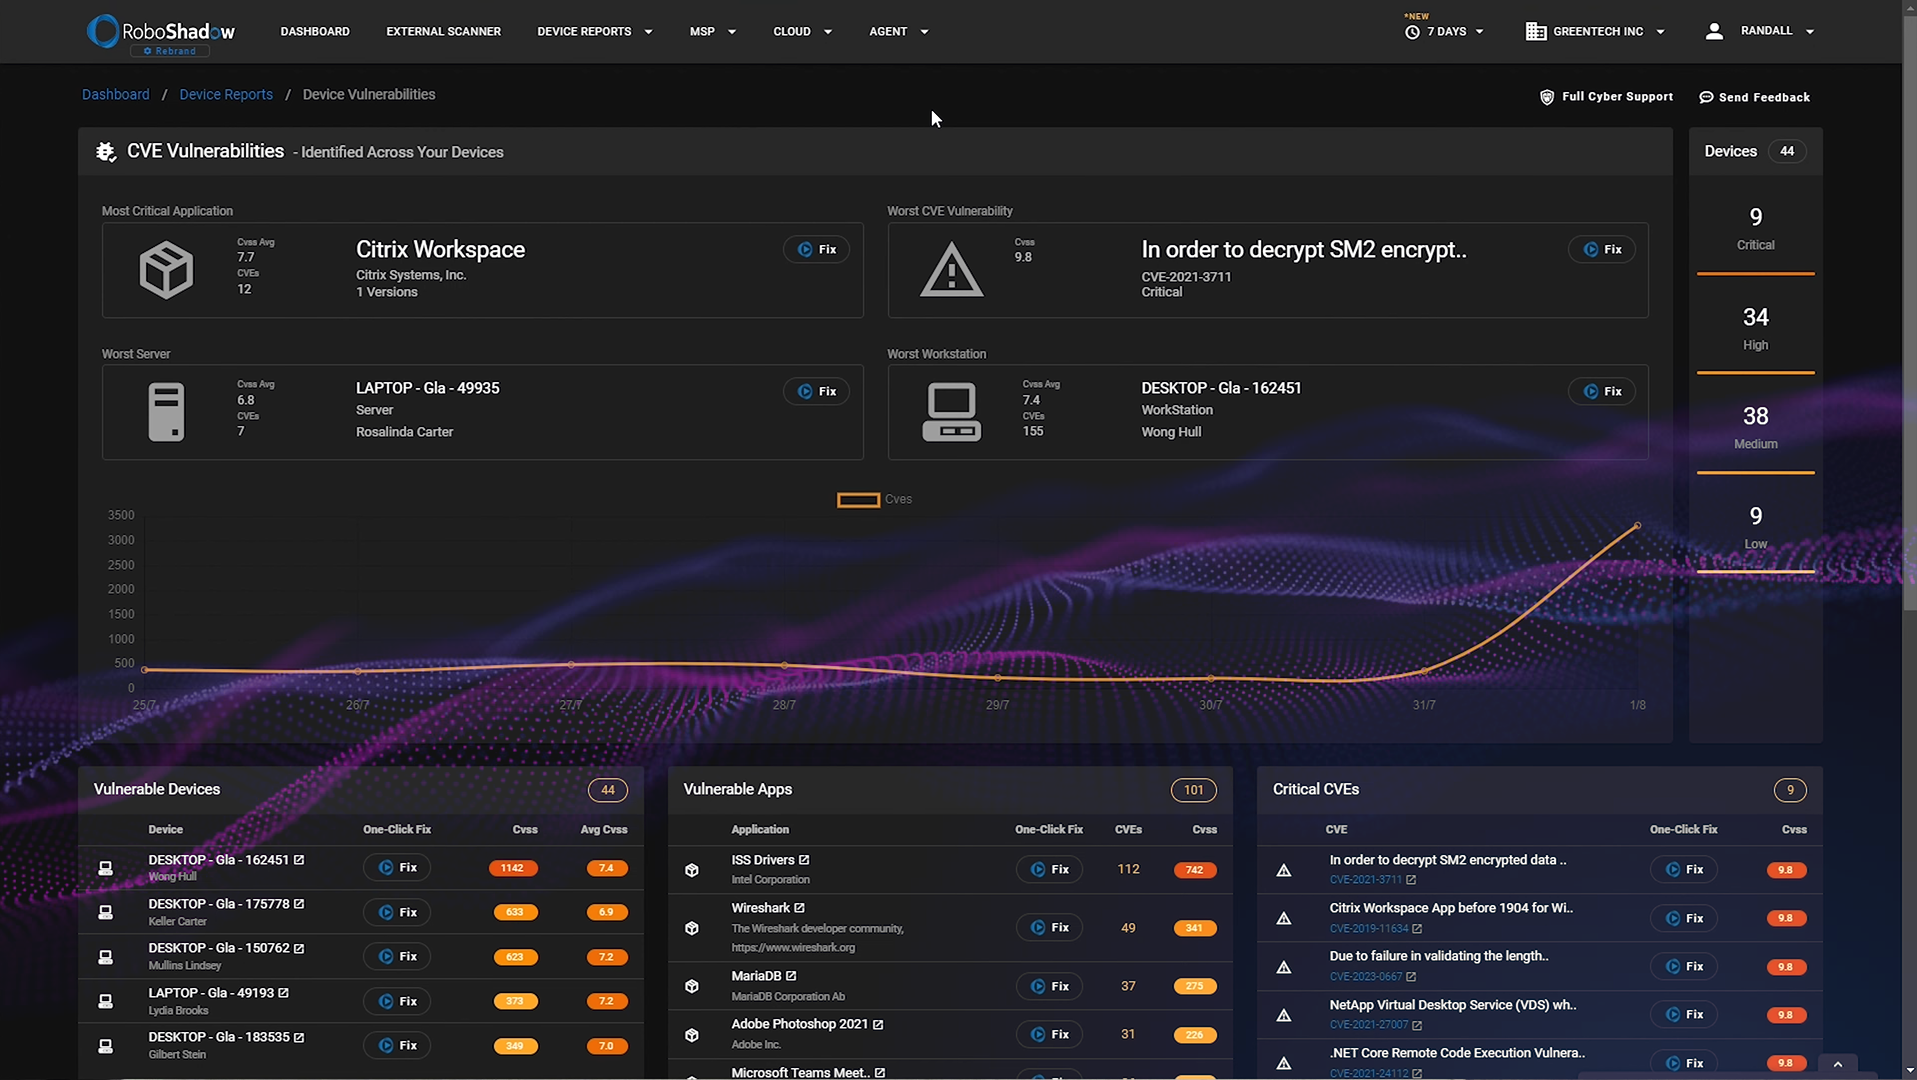Image resolution: width=1917 pixels, height=1080 pixels.
Task: Click the workstation icon for DESKTOP - Gla - 162451
Action: click(x=951, y=411)
